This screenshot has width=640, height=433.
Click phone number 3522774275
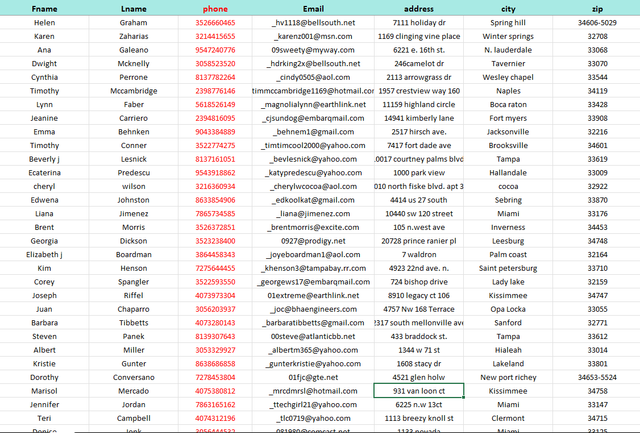point(215,145)
